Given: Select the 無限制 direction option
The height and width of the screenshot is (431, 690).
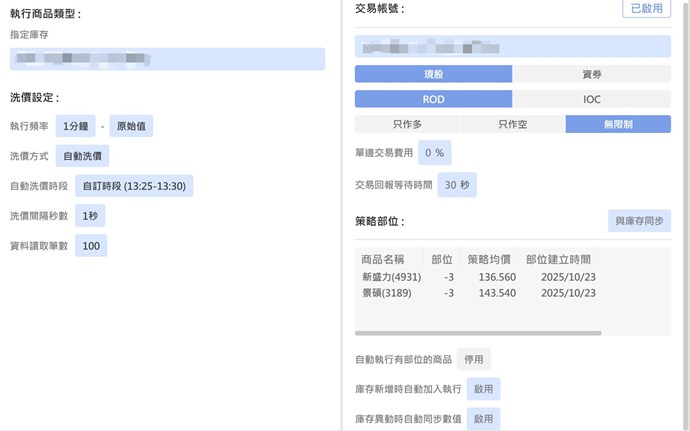Looking at the screenshot, I should point(618,124).
